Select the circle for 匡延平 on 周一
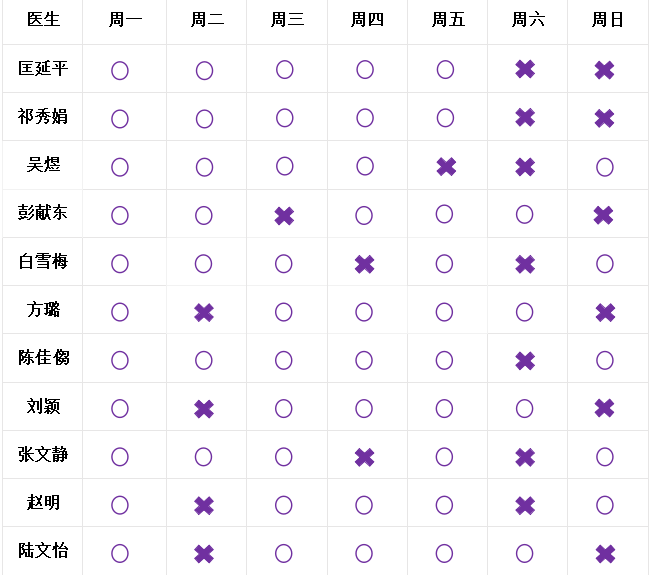 click(120, 70)
